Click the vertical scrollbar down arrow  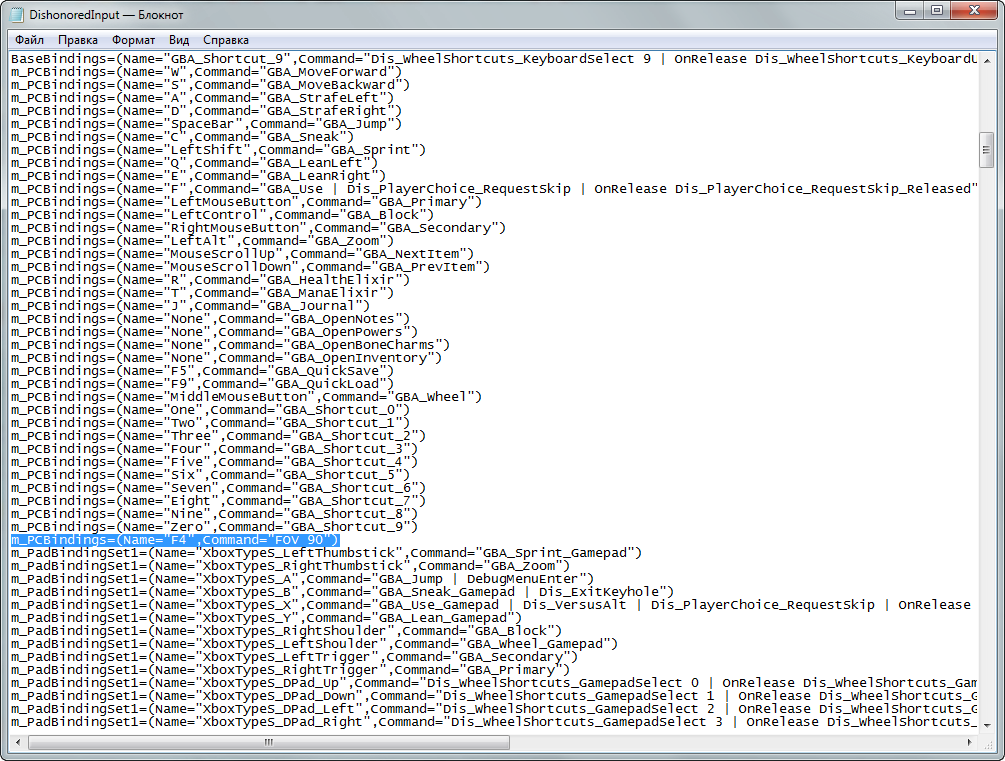pyautogui.click(x=986, y=724)
